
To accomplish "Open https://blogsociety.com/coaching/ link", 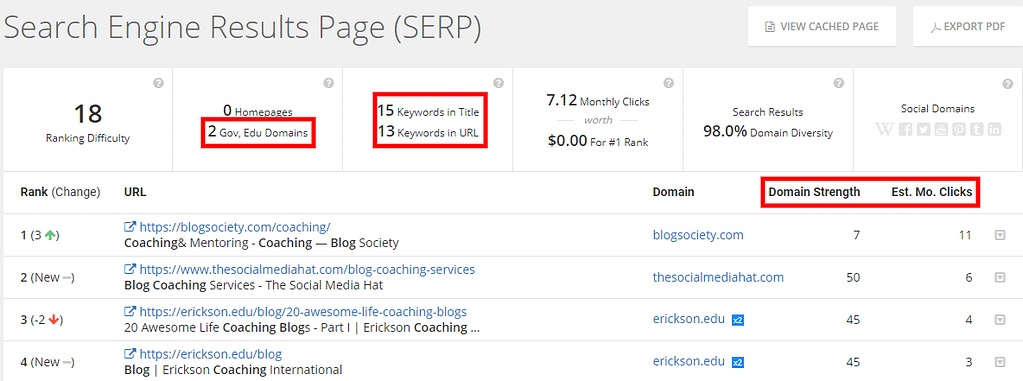I will pos(236,227).
